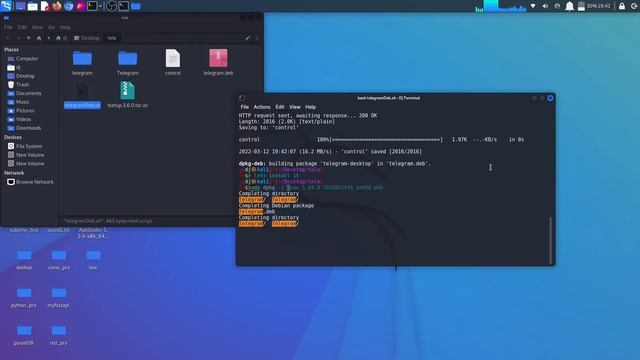The image size is (640, 360).
Task: Open the network wifi indicator
Action: point(533,6)
